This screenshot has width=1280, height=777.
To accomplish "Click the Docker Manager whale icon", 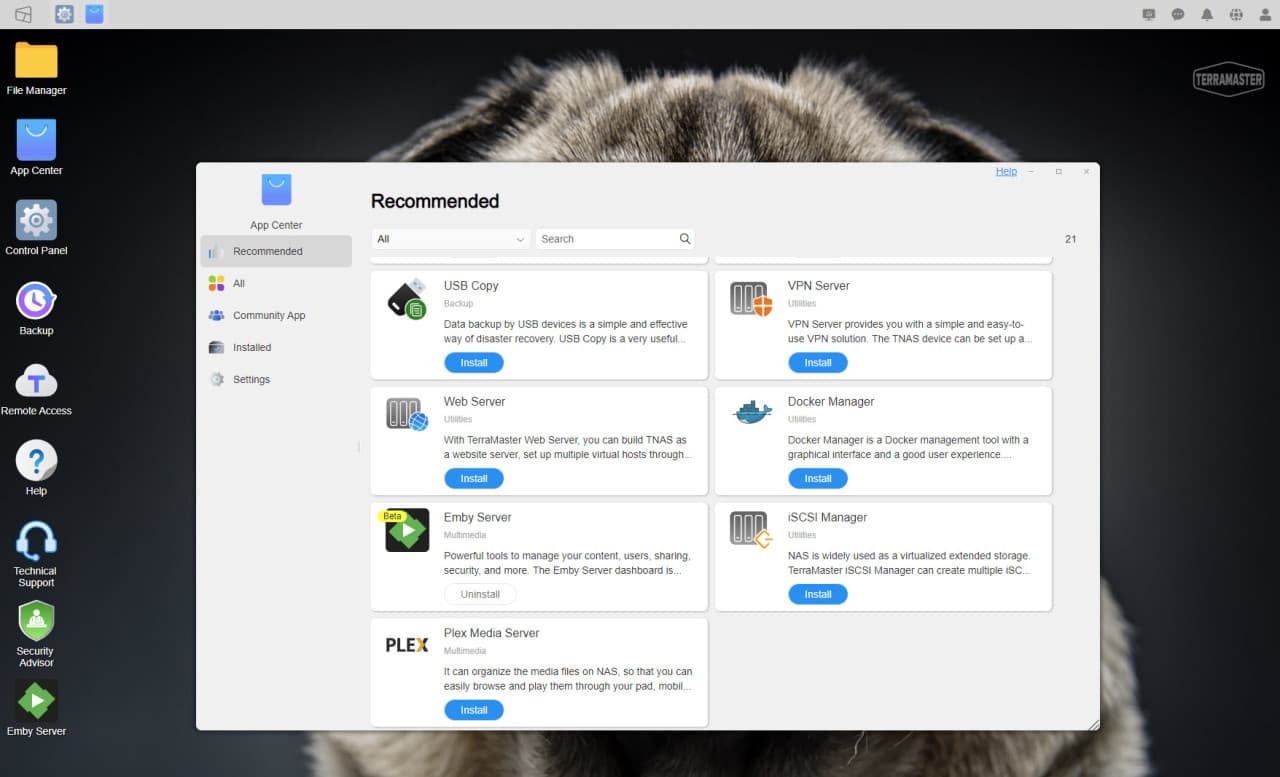I will 751,413.
